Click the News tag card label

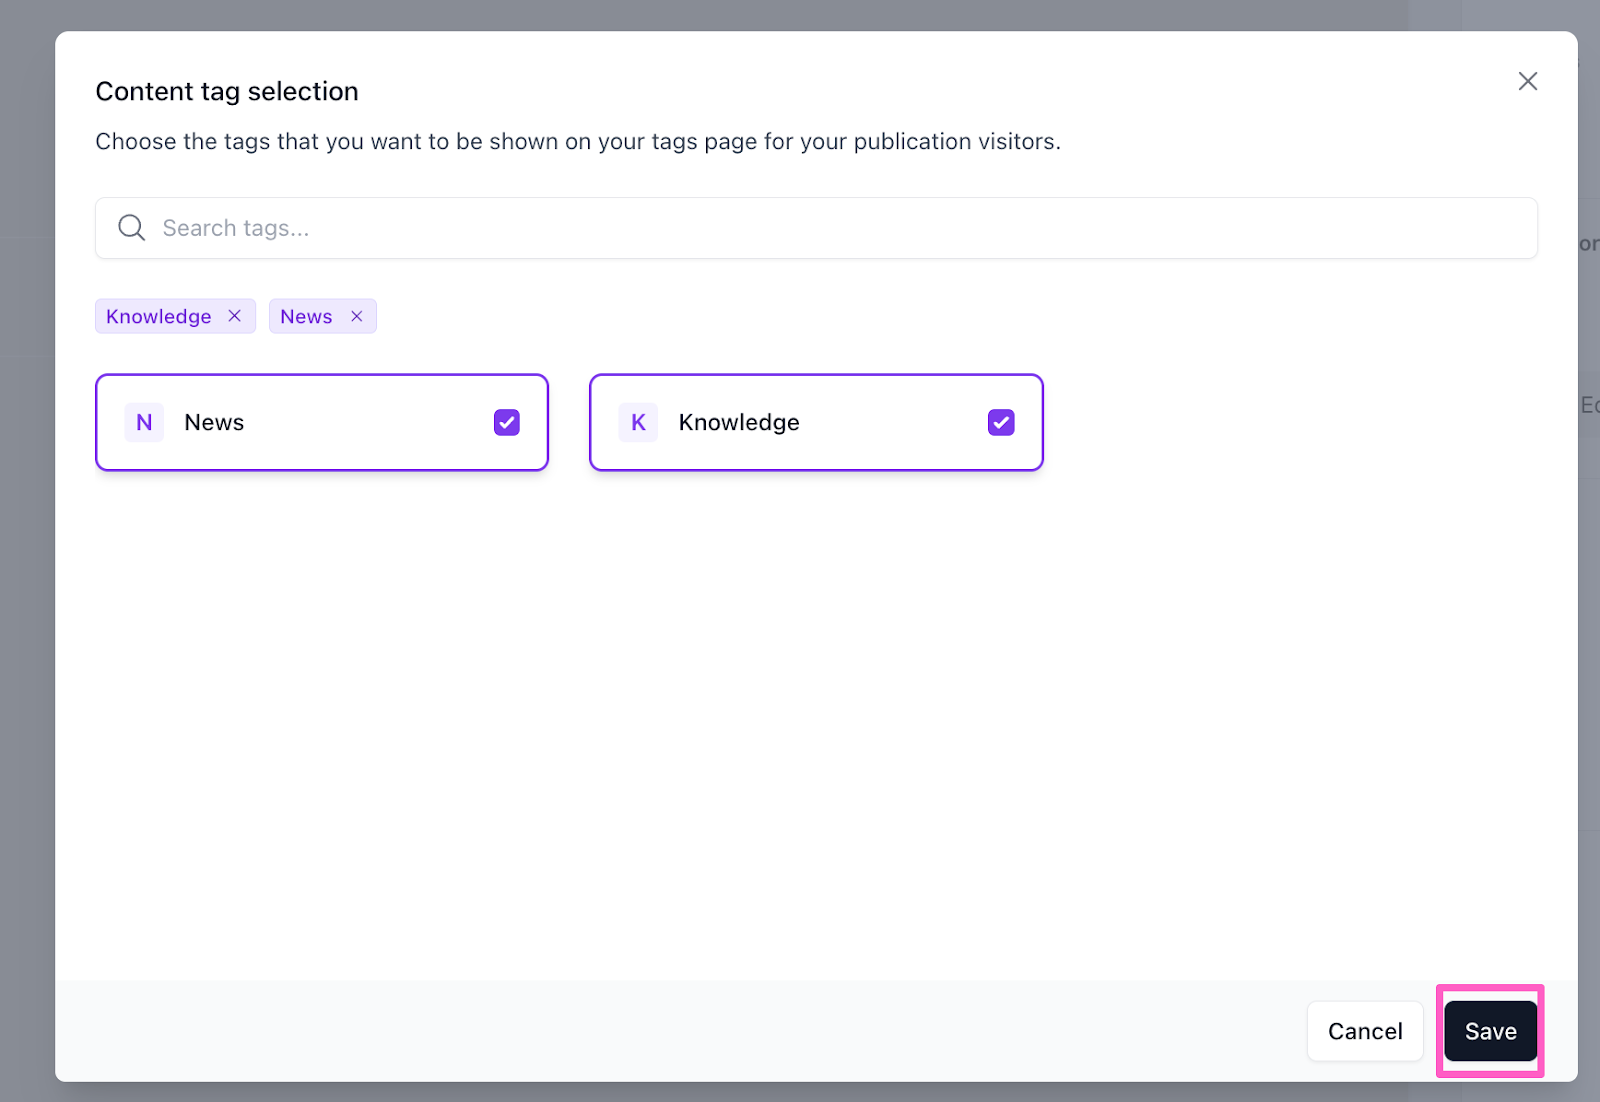tap(214, 423)
